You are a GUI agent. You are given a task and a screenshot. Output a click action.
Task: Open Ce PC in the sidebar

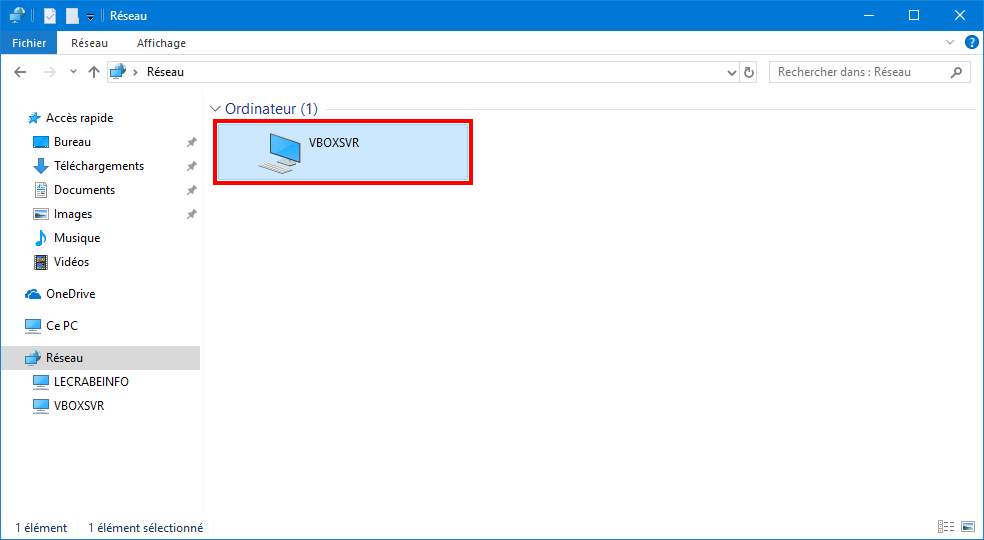click(x=62, y=326)
